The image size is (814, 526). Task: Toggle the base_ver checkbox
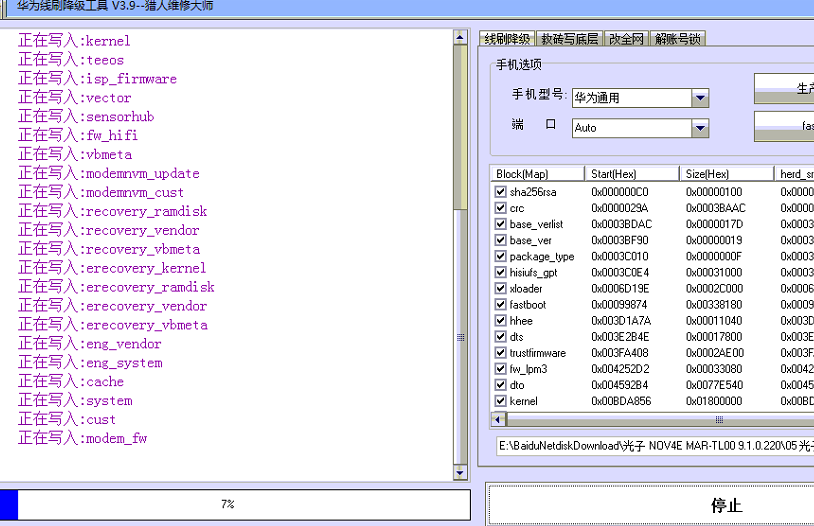500,240
